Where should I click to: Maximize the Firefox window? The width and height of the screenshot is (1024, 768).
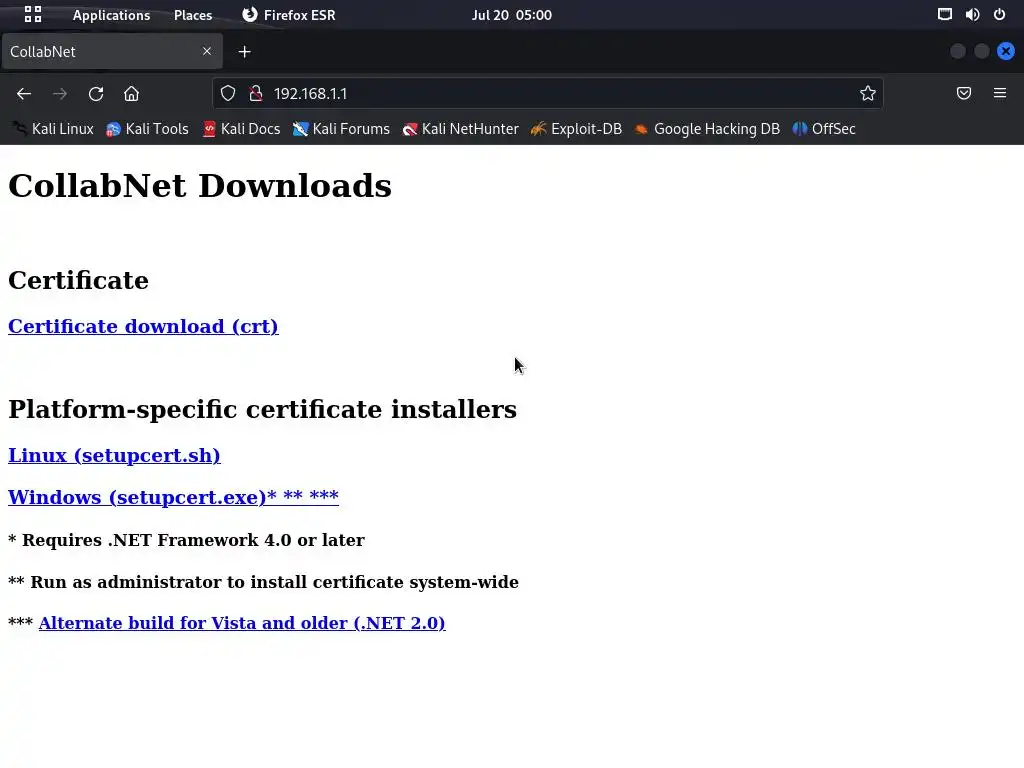point(982,52)
